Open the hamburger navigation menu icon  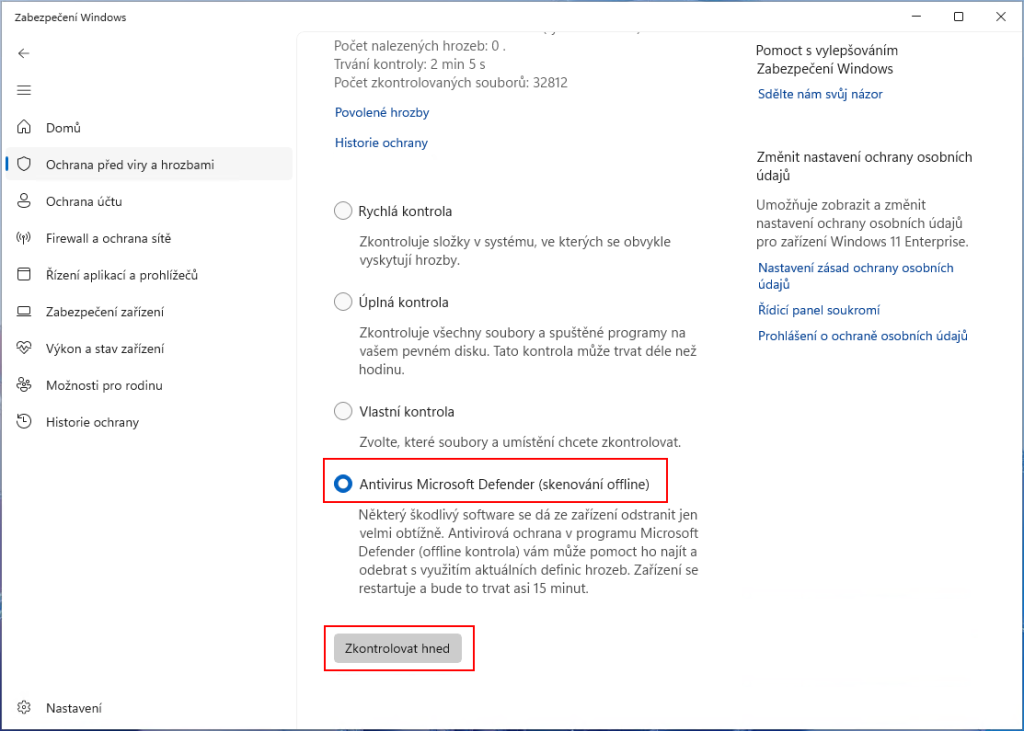click(24, 90)
